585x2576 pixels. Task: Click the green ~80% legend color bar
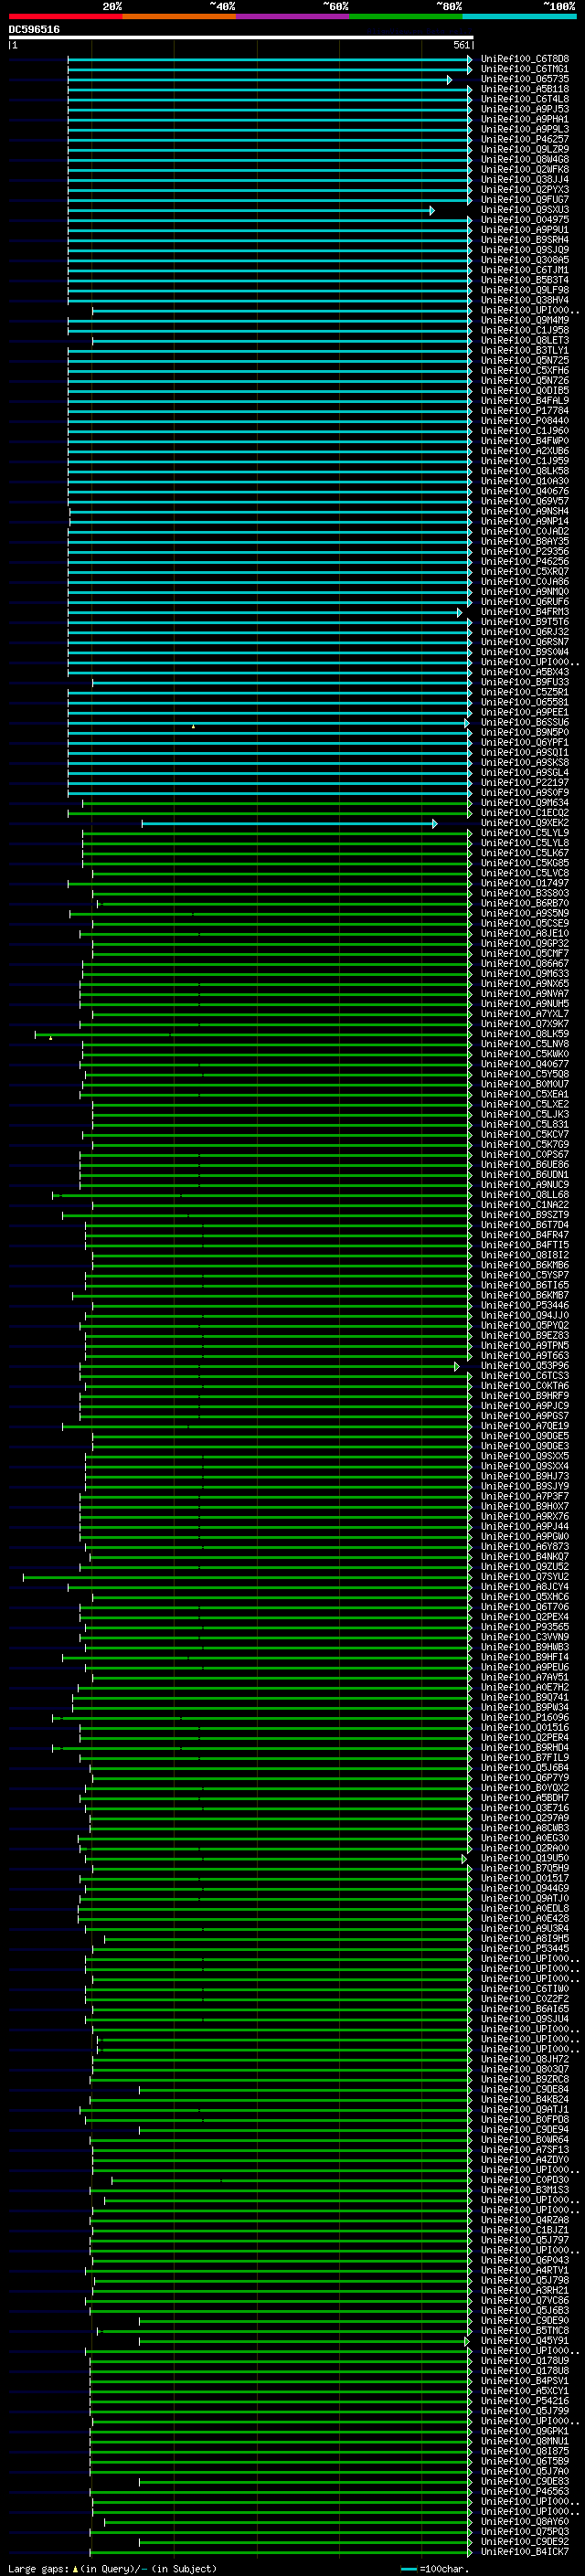406,16
